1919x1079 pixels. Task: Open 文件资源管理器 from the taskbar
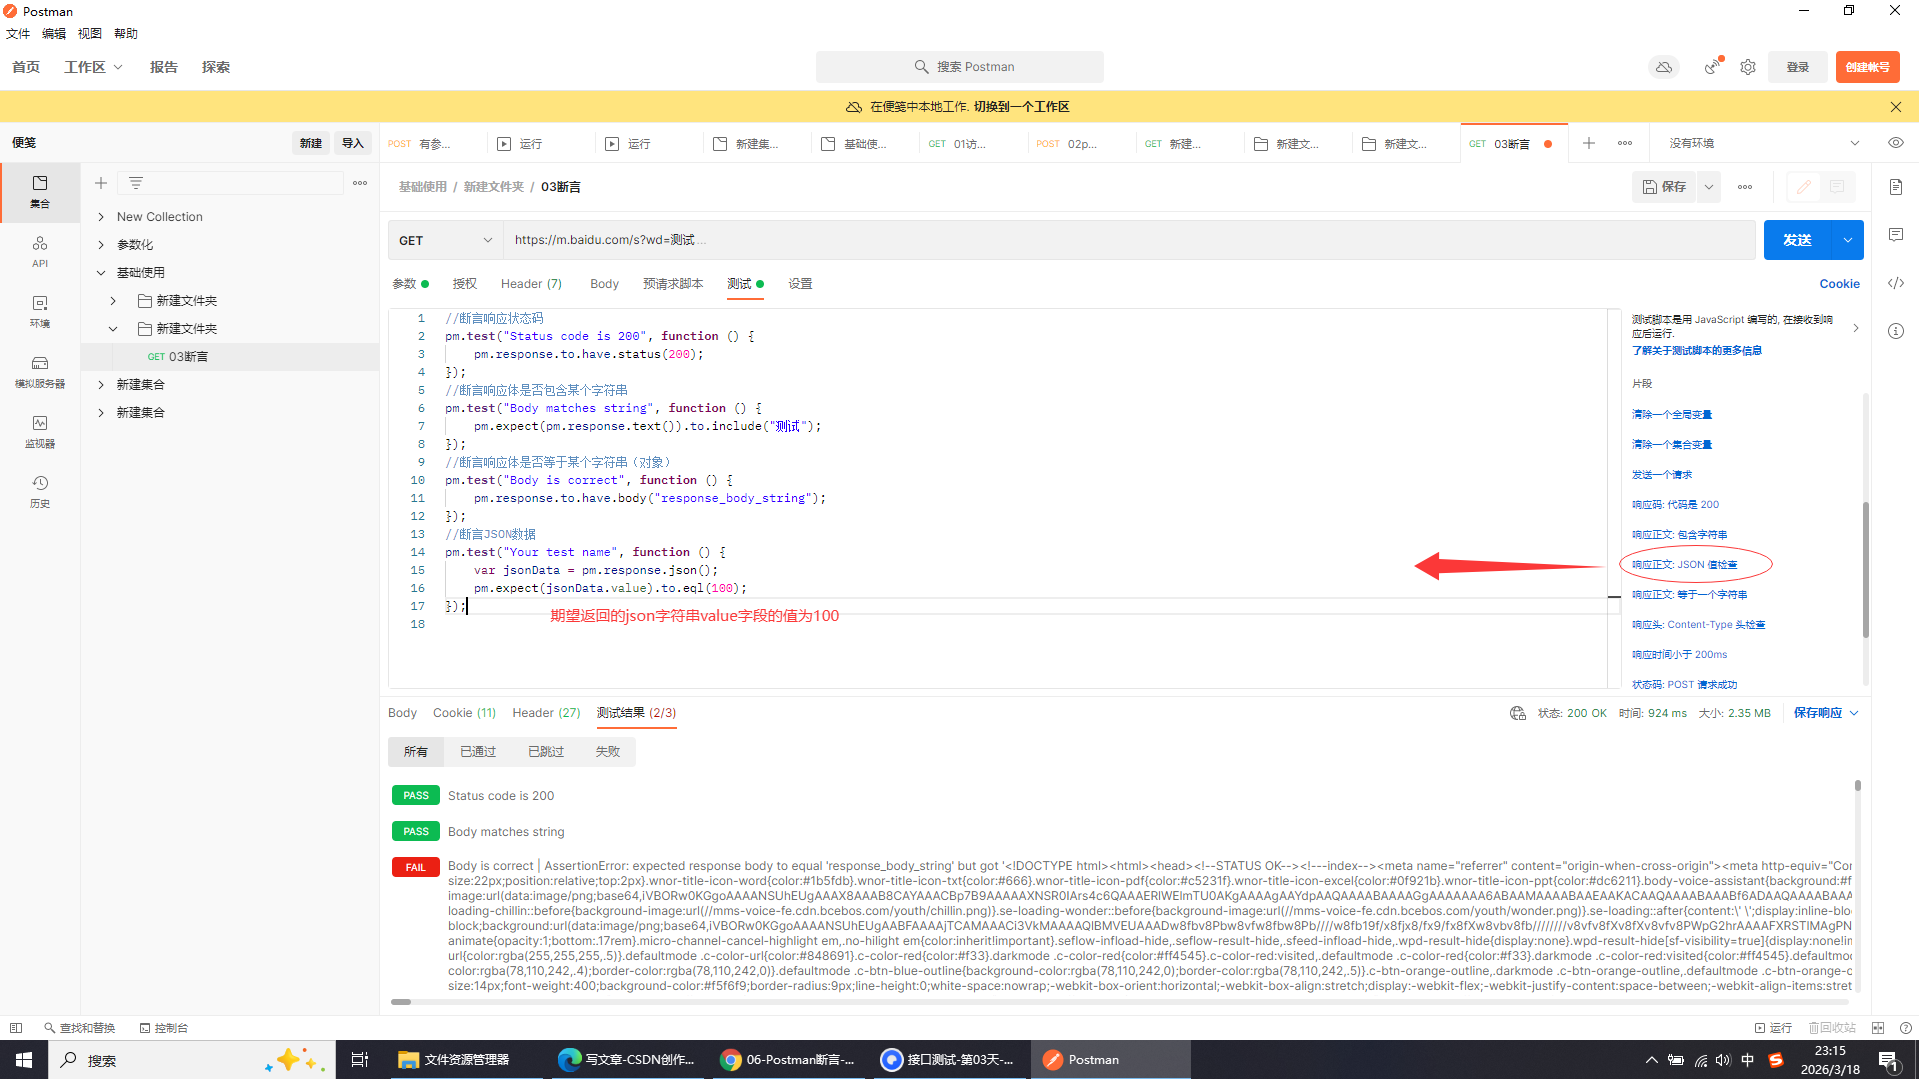coord(455,1060)
